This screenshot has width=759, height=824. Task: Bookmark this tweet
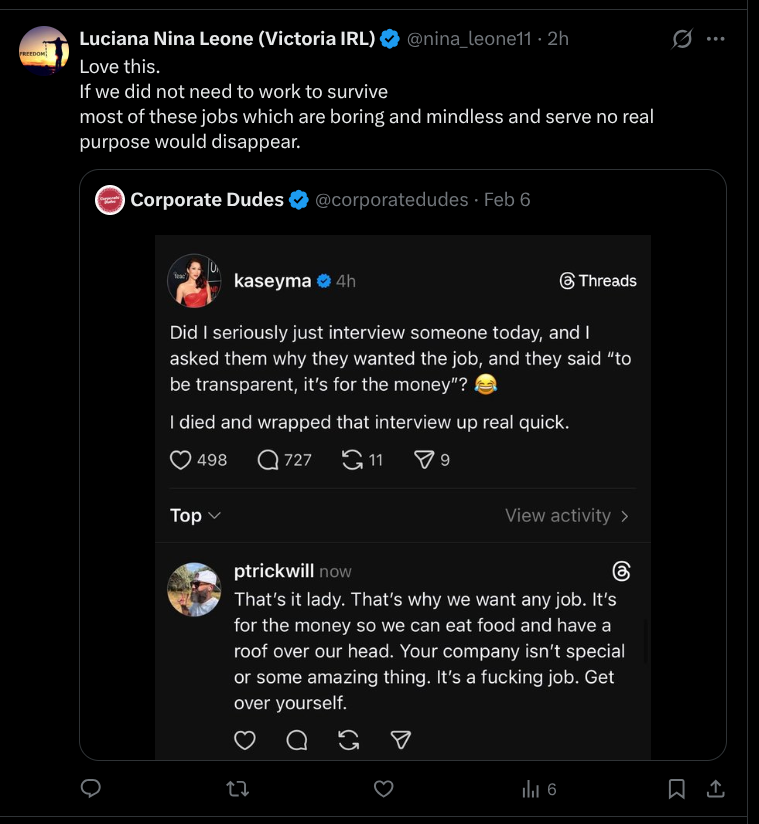(677, 789)
